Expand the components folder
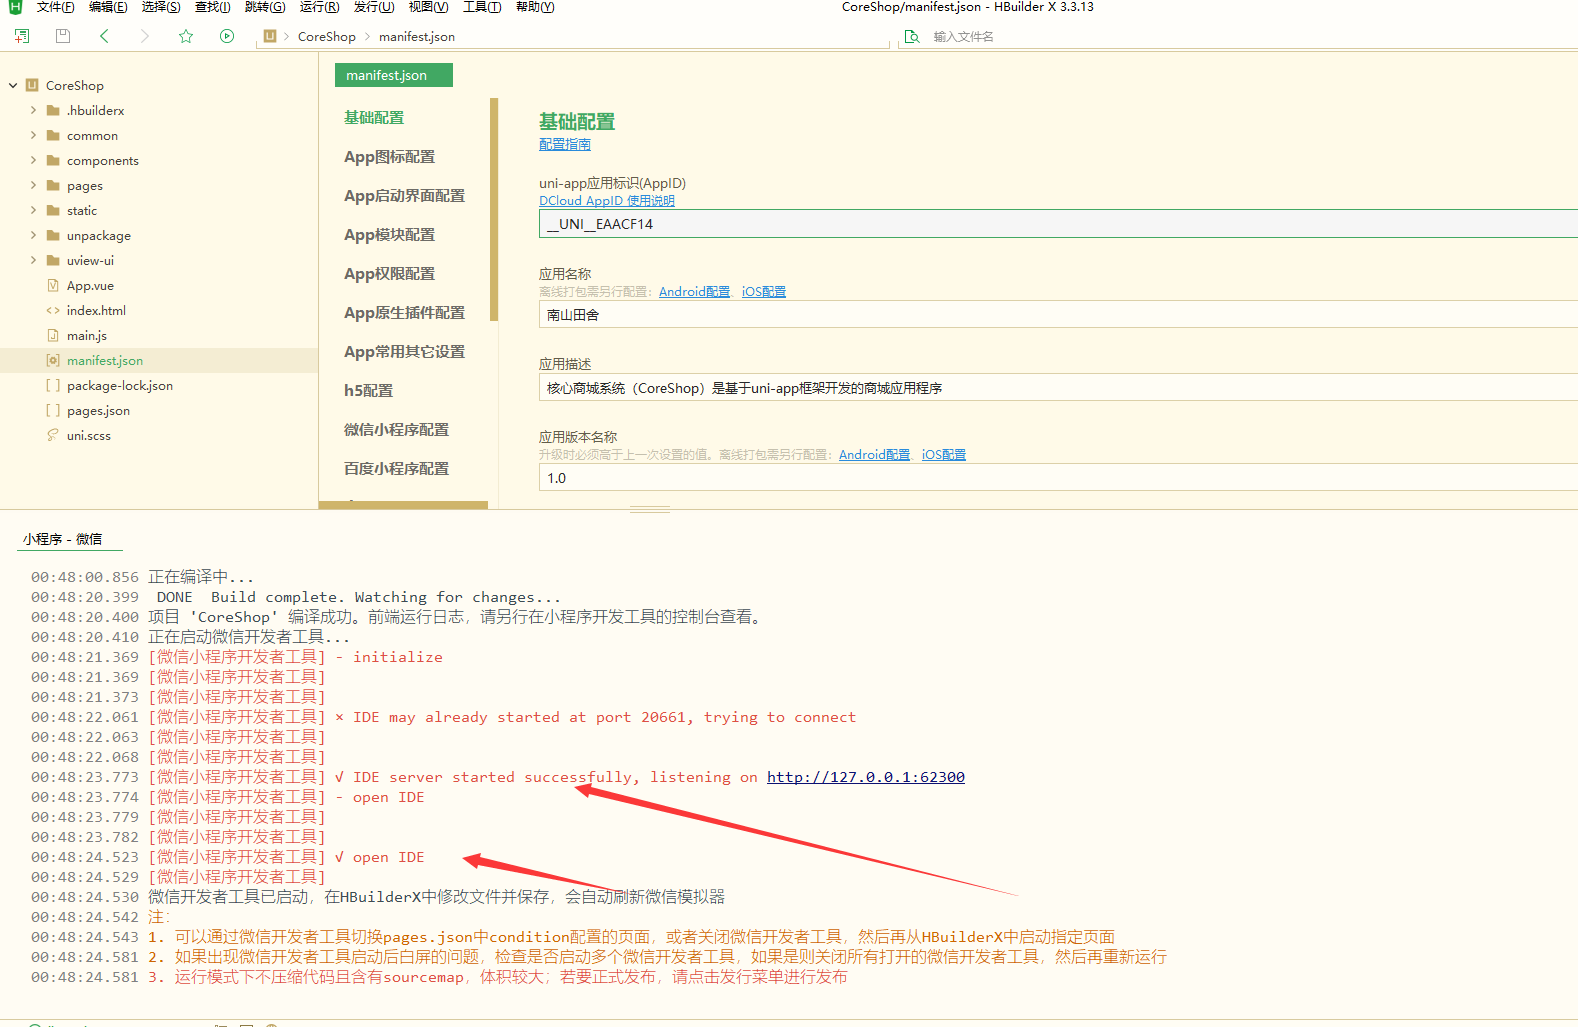The width and height of the screenshot is (1578, 1027). [x=33, y=161]
